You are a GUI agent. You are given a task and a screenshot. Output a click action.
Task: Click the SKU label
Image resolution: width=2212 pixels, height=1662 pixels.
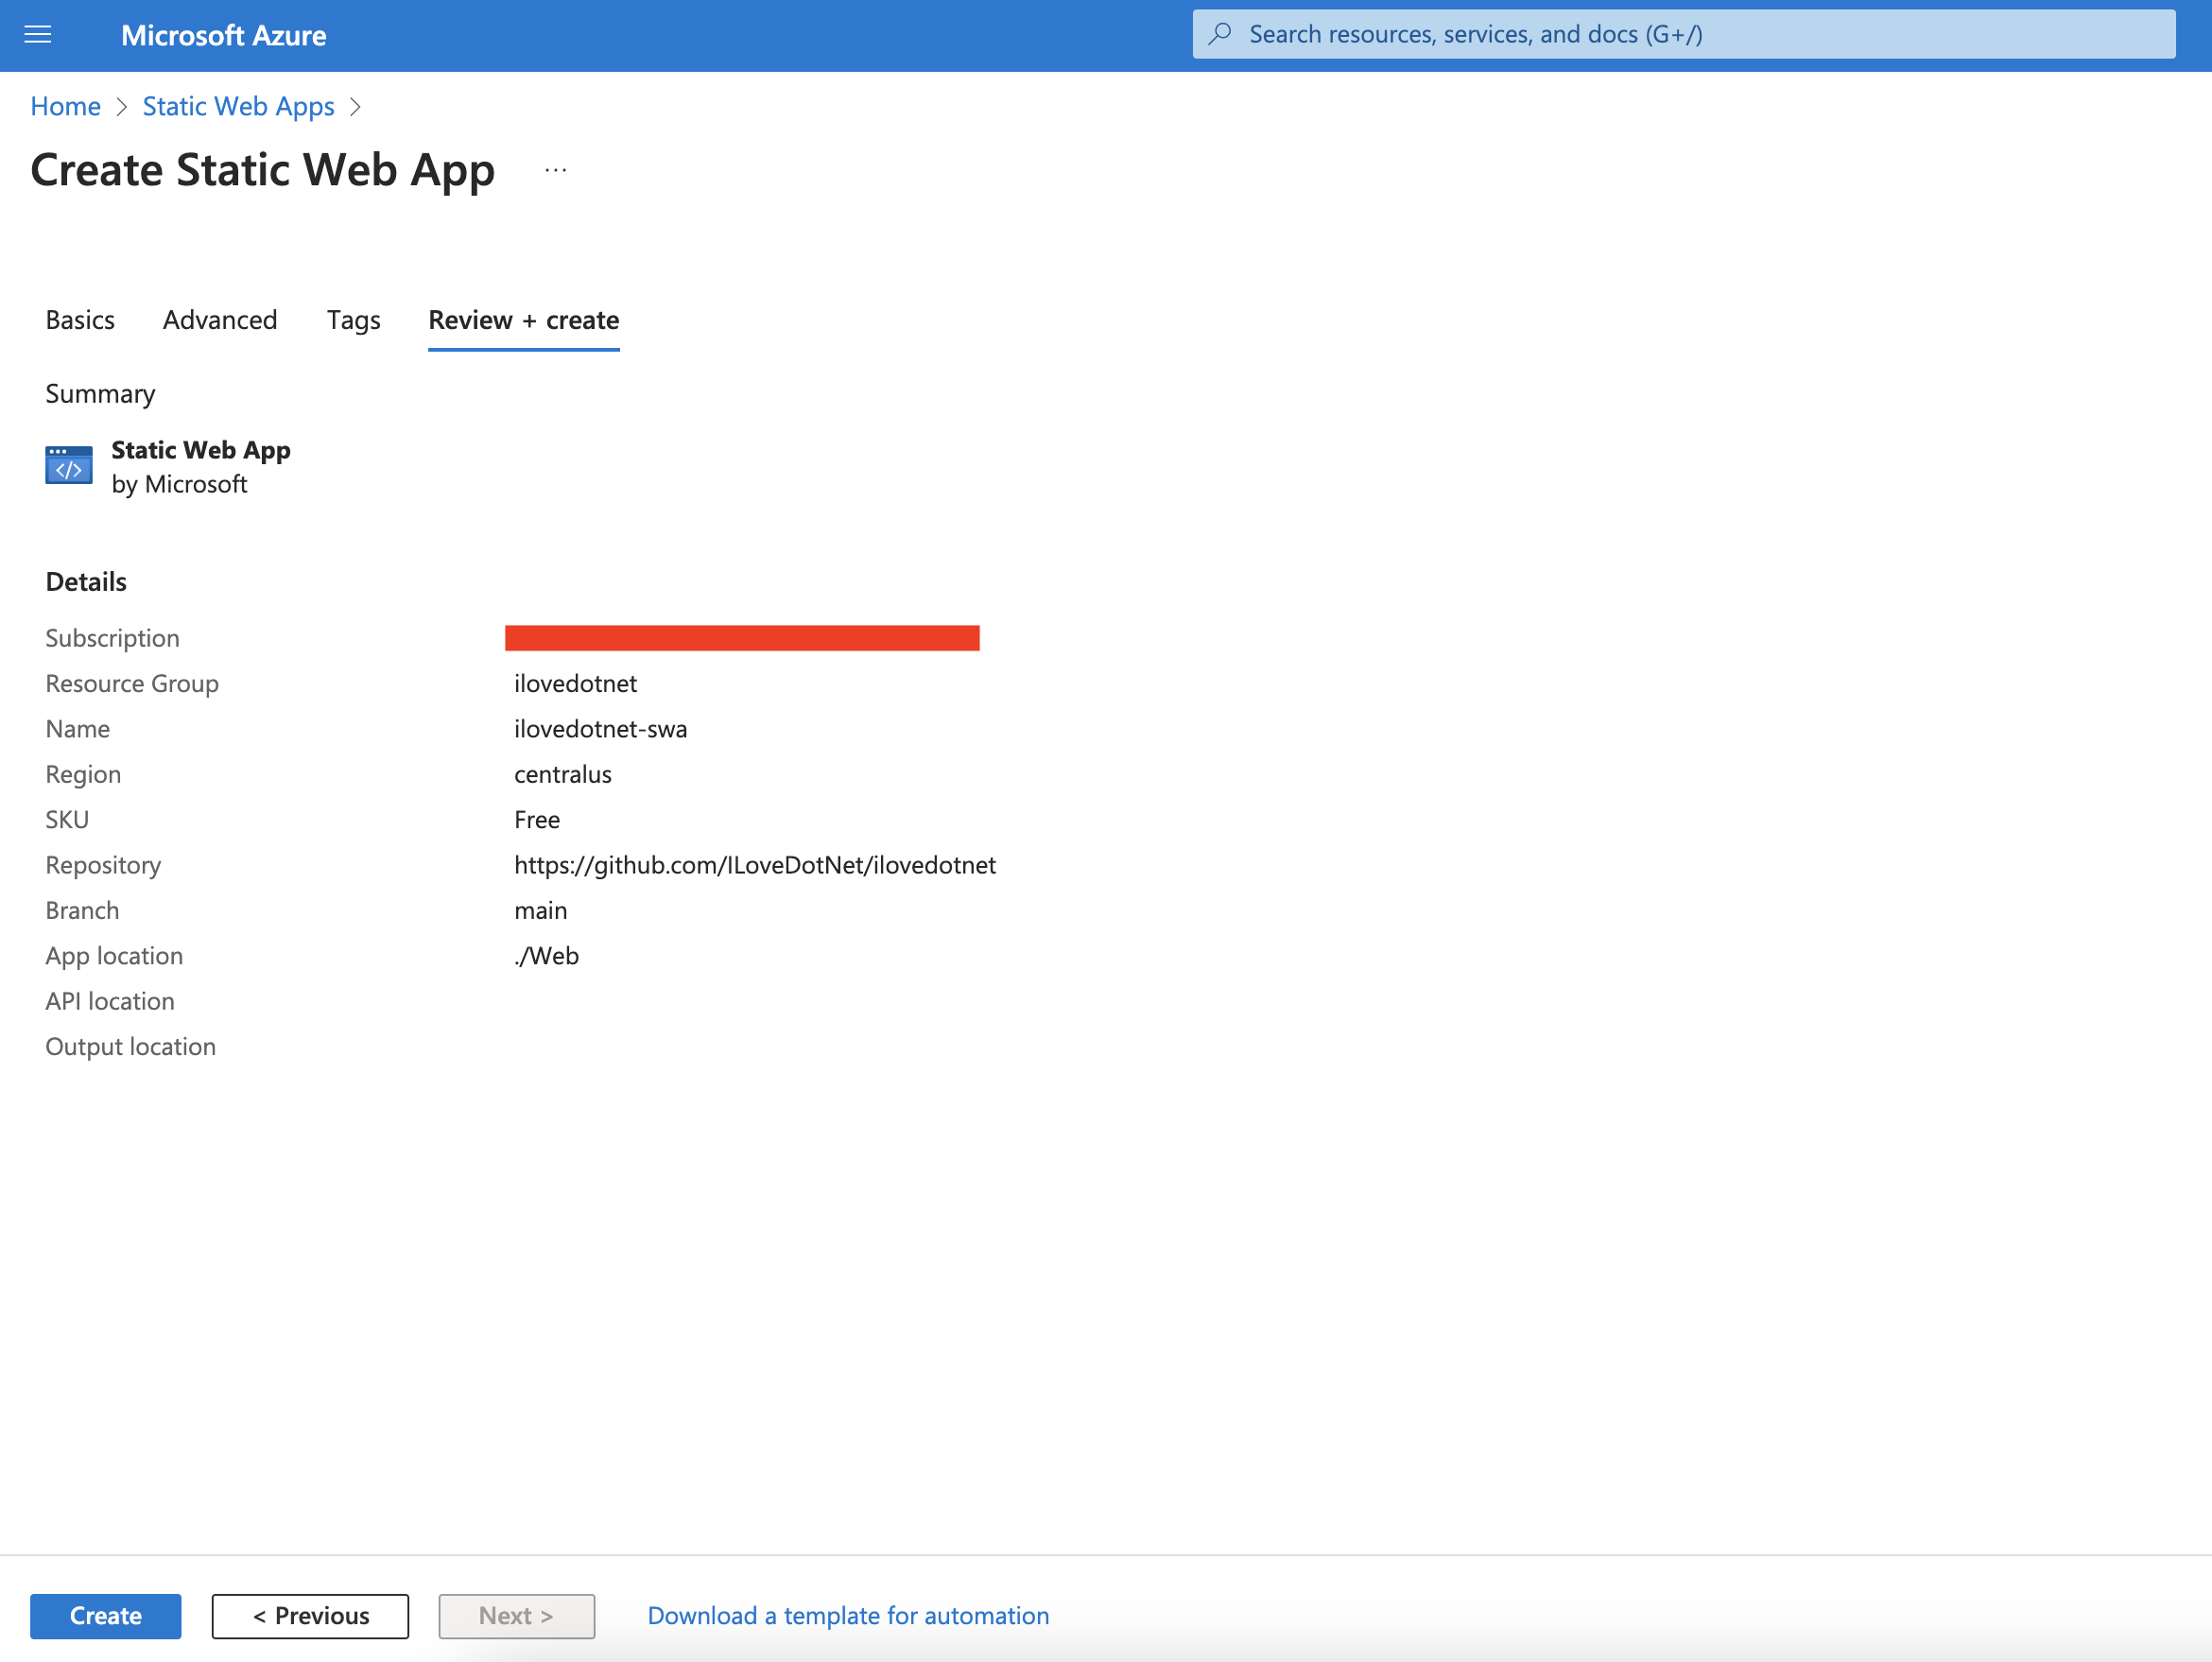point(67,820)
